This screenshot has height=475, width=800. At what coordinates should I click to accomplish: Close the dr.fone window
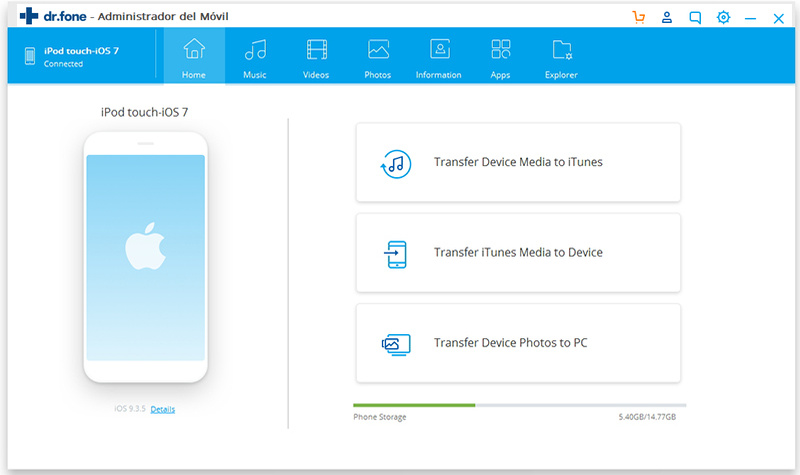[778, 19]
